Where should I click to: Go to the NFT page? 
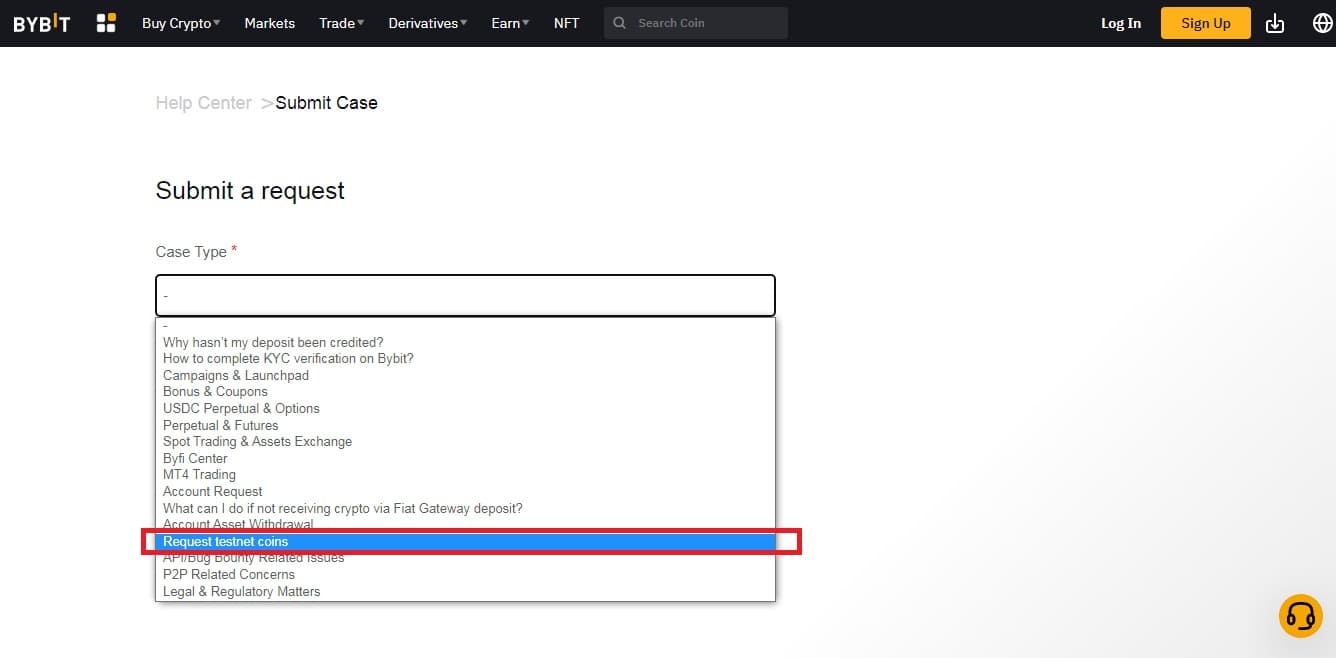coord(567,23)
